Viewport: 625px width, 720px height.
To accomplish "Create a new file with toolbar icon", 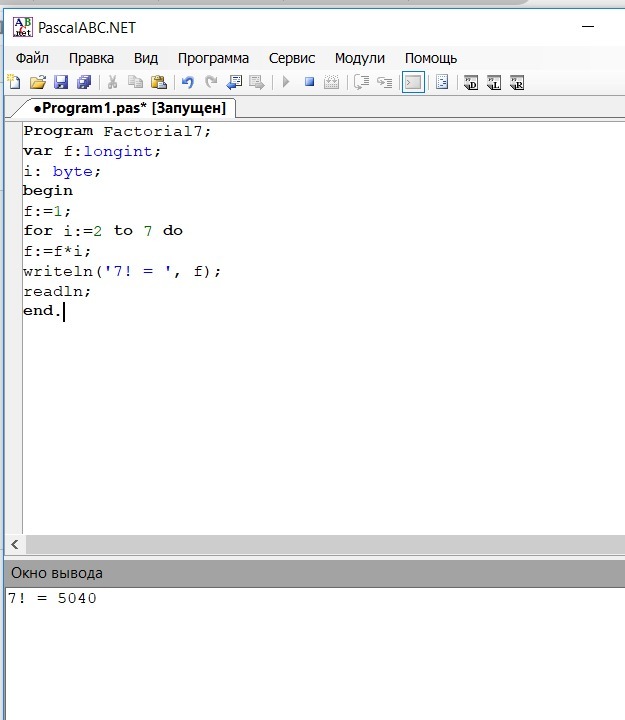I will pos(13,83).
